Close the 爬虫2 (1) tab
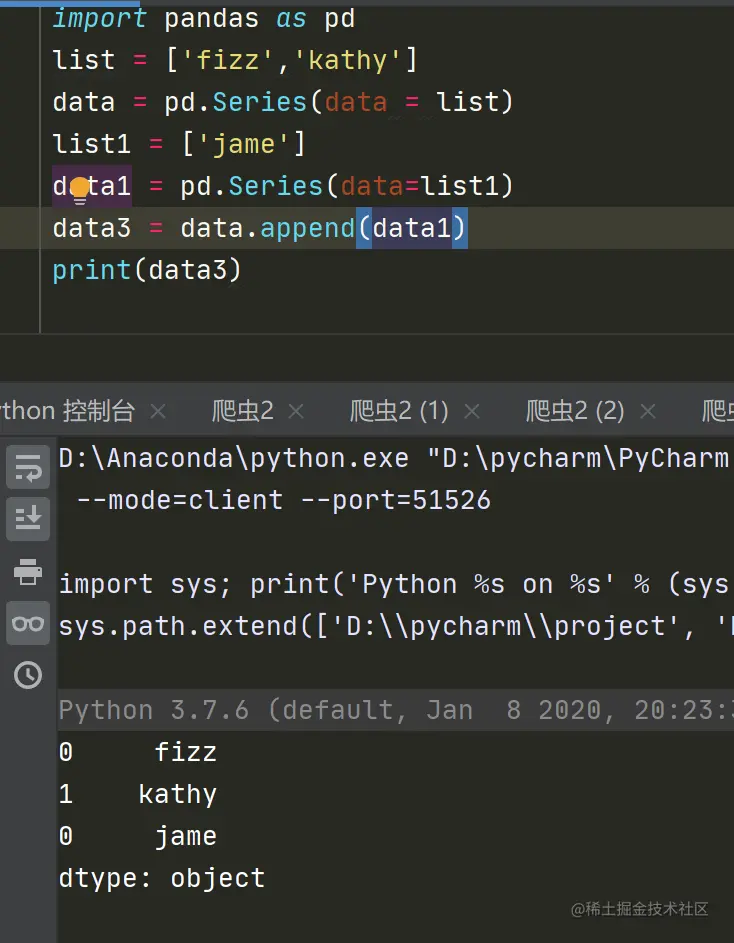 point(472,411)
